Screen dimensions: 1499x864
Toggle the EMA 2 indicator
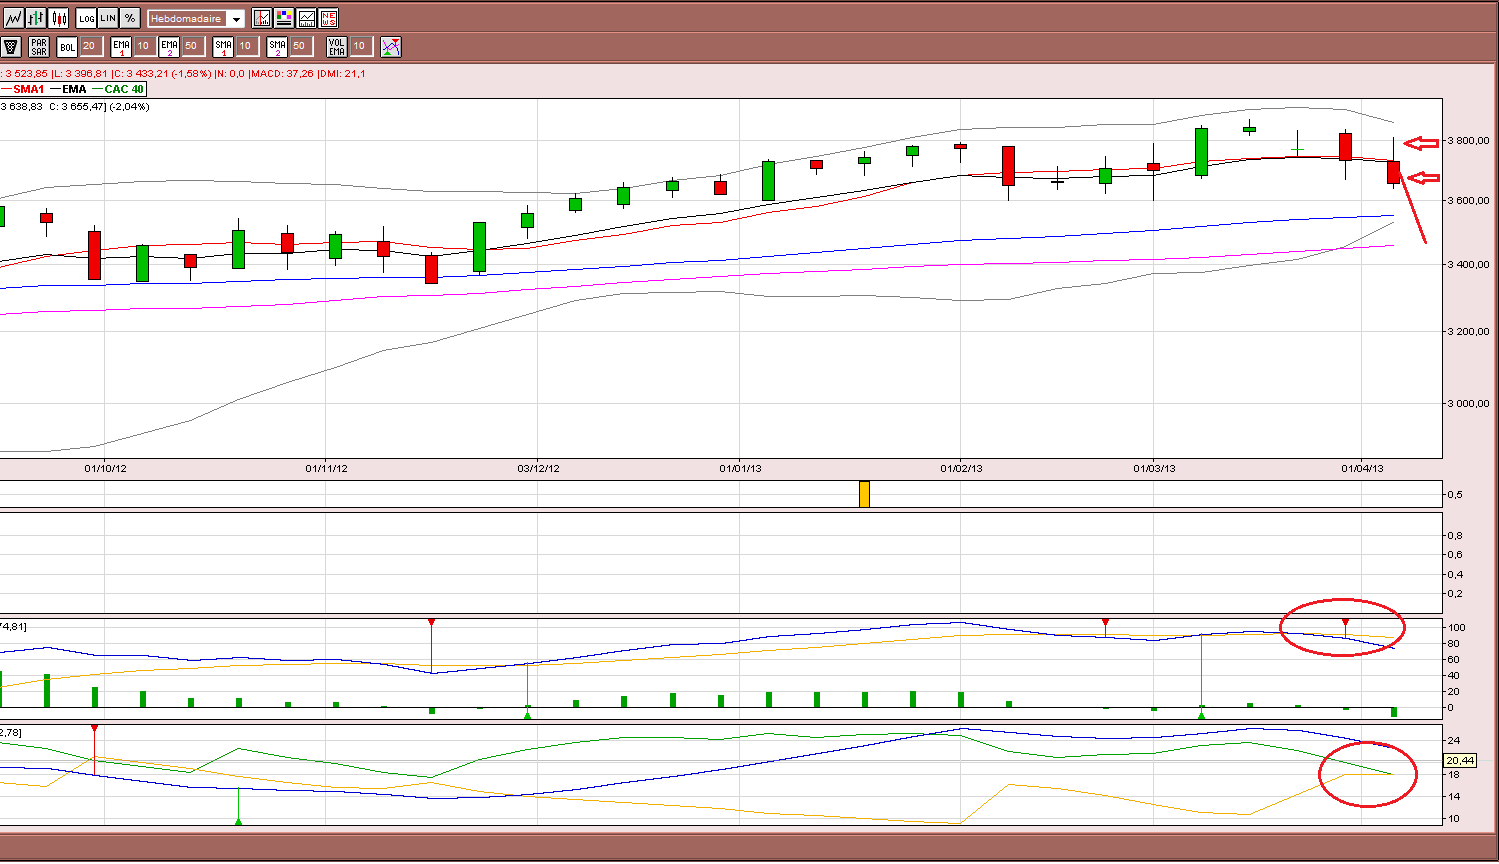tap(169, 46)
